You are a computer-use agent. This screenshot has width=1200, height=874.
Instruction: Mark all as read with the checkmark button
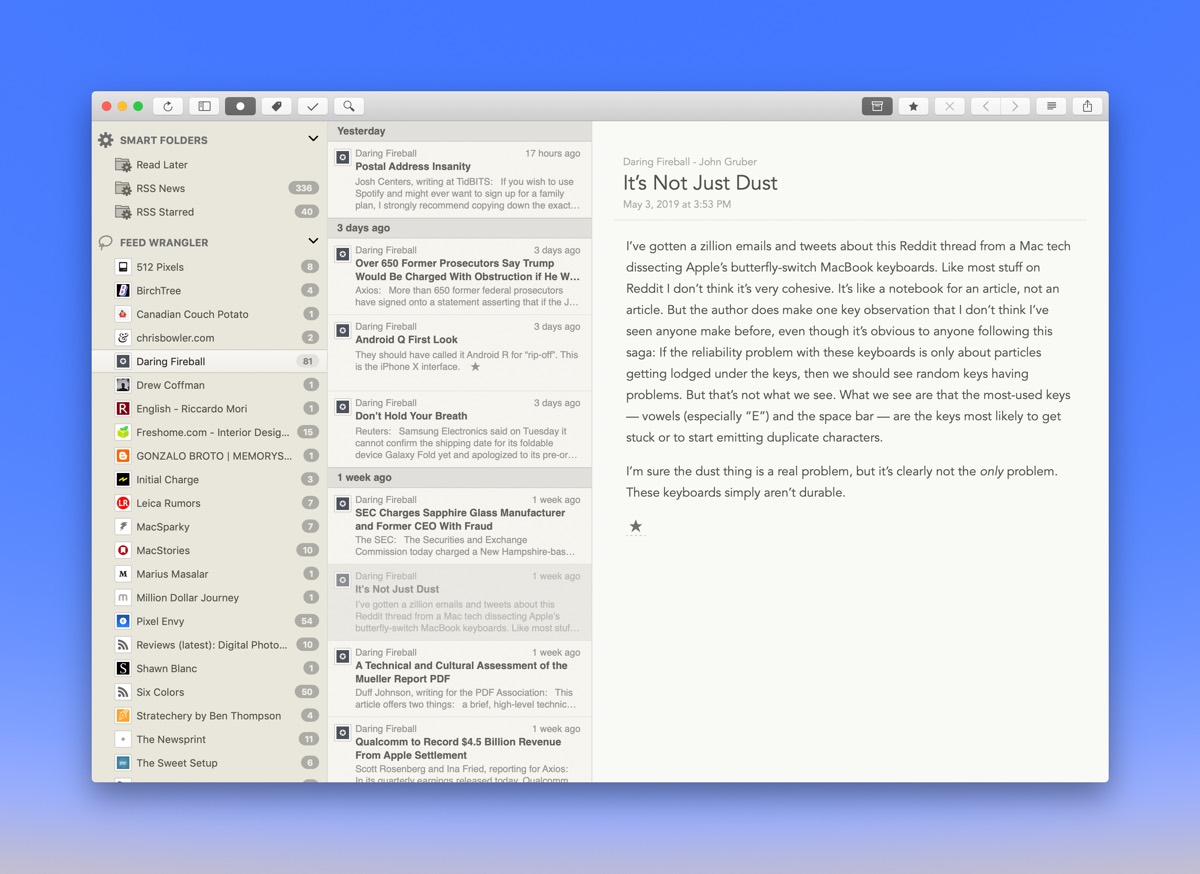(x=313, y=106)
